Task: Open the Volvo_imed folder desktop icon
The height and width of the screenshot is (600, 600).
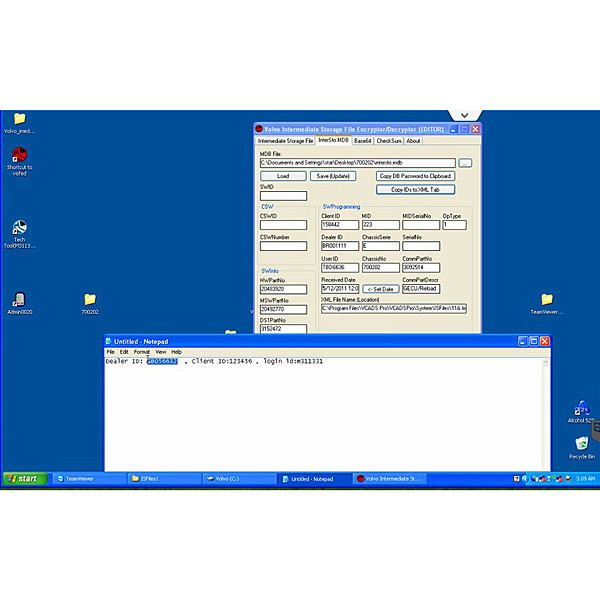Action: tap(19, 119)
